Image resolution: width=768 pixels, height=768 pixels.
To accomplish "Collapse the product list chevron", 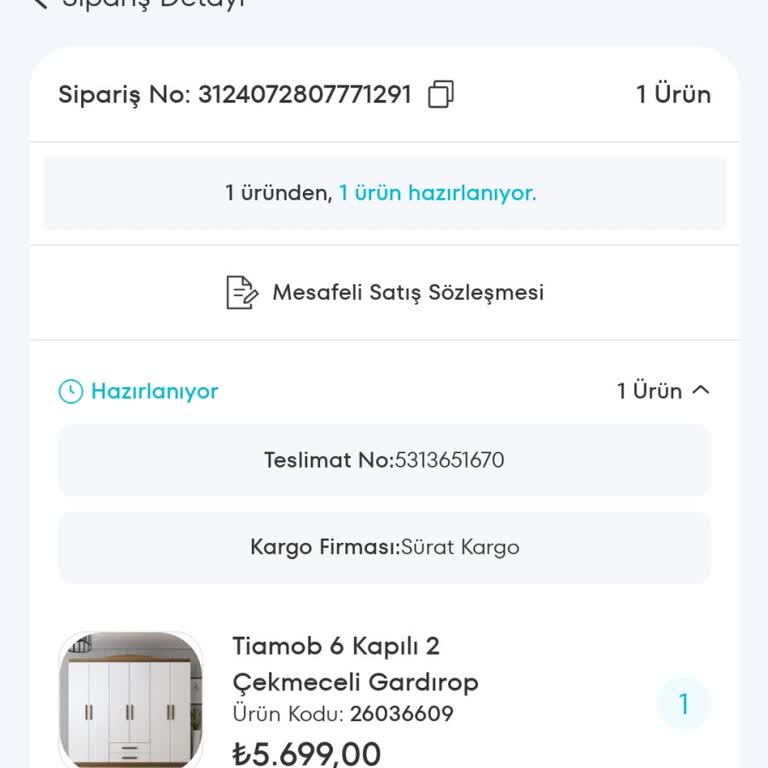I will point(701,391).
